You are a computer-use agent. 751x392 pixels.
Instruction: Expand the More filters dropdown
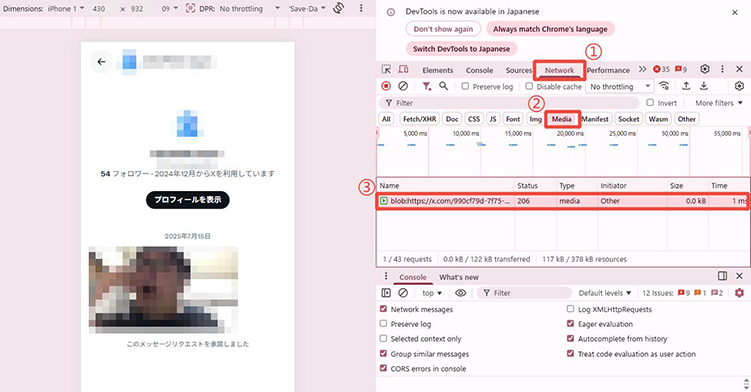[x=719, y=103]
